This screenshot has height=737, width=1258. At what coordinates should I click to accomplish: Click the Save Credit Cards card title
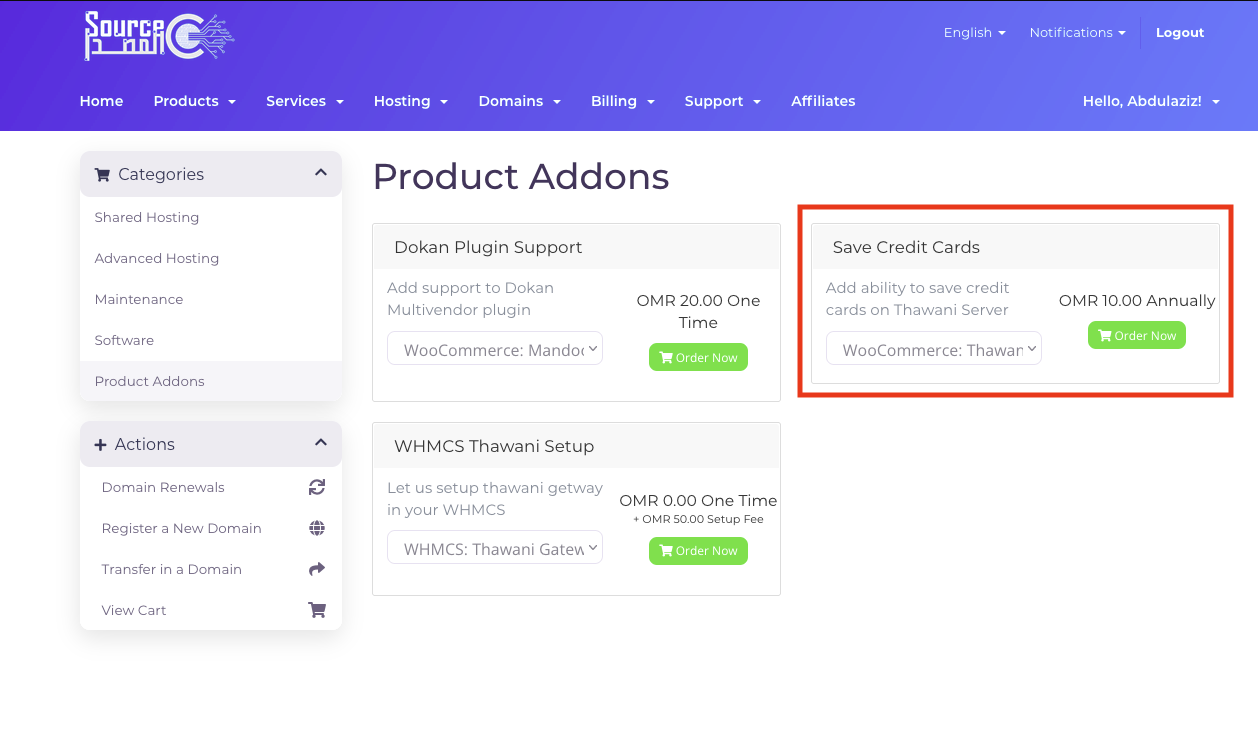906,247
